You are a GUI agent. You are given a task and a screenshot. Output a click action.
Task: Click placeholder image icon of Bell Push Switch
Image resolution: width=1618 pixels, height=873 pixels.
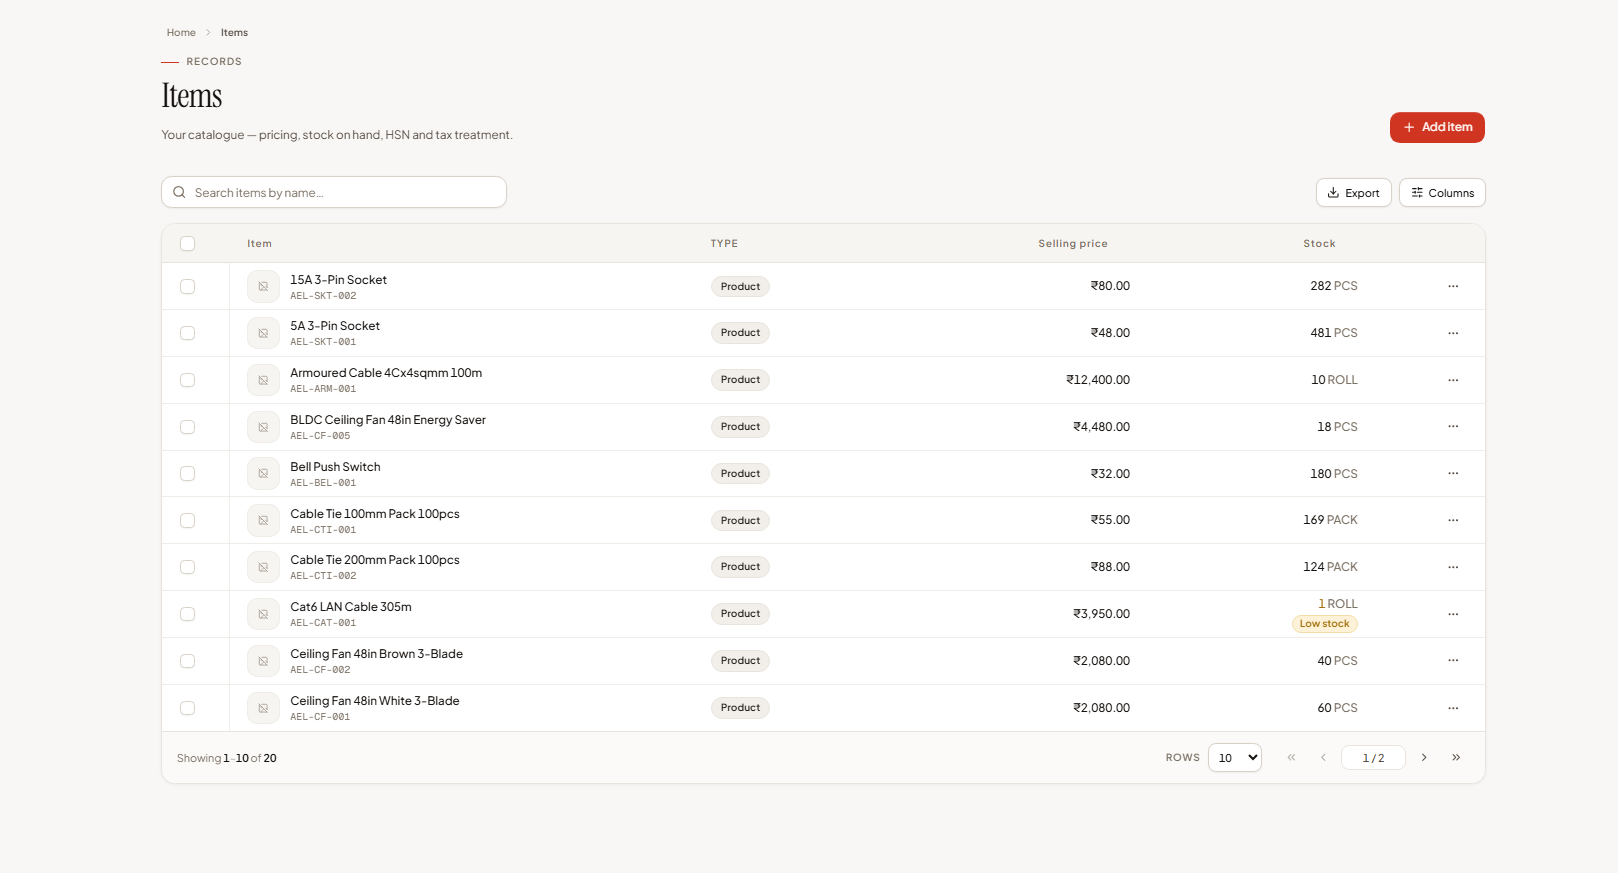(263, 474)
